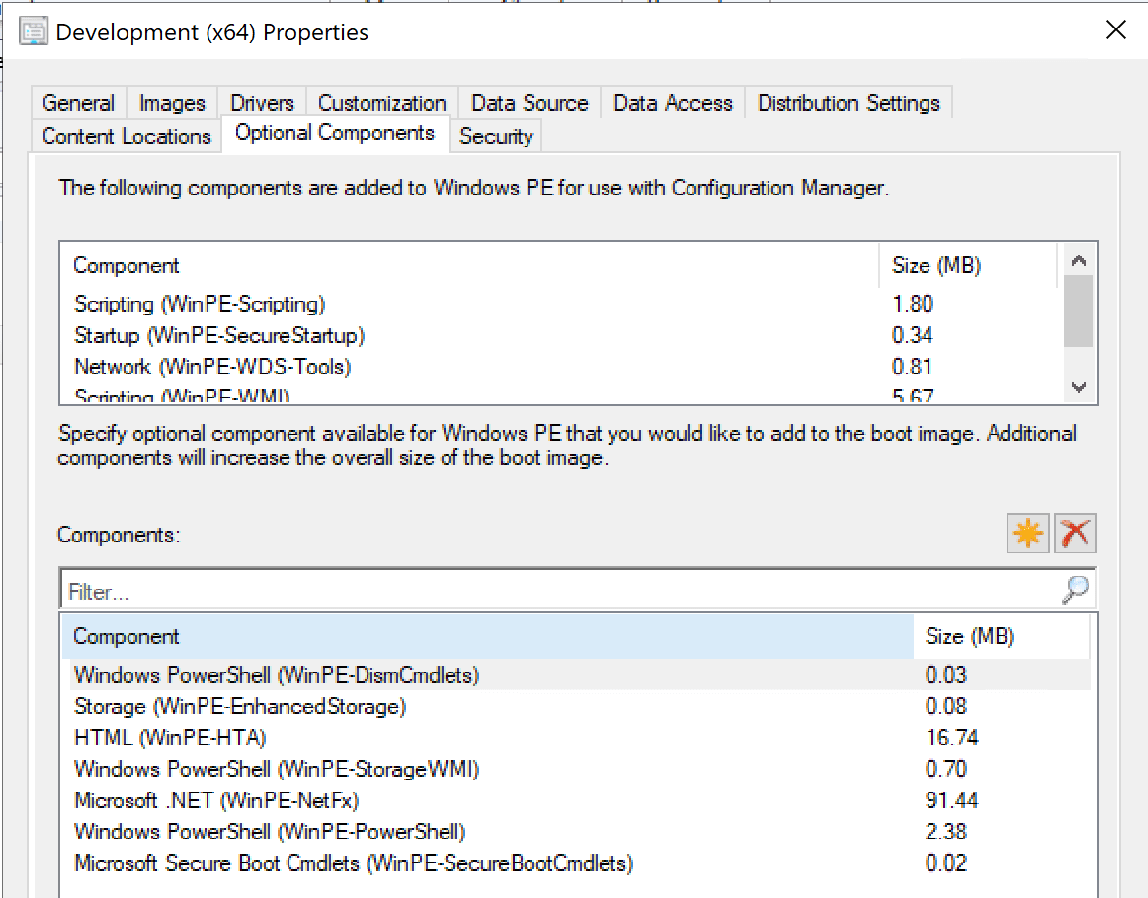Select the Data Source tab
1148x898 pixels.
(529, 103)
